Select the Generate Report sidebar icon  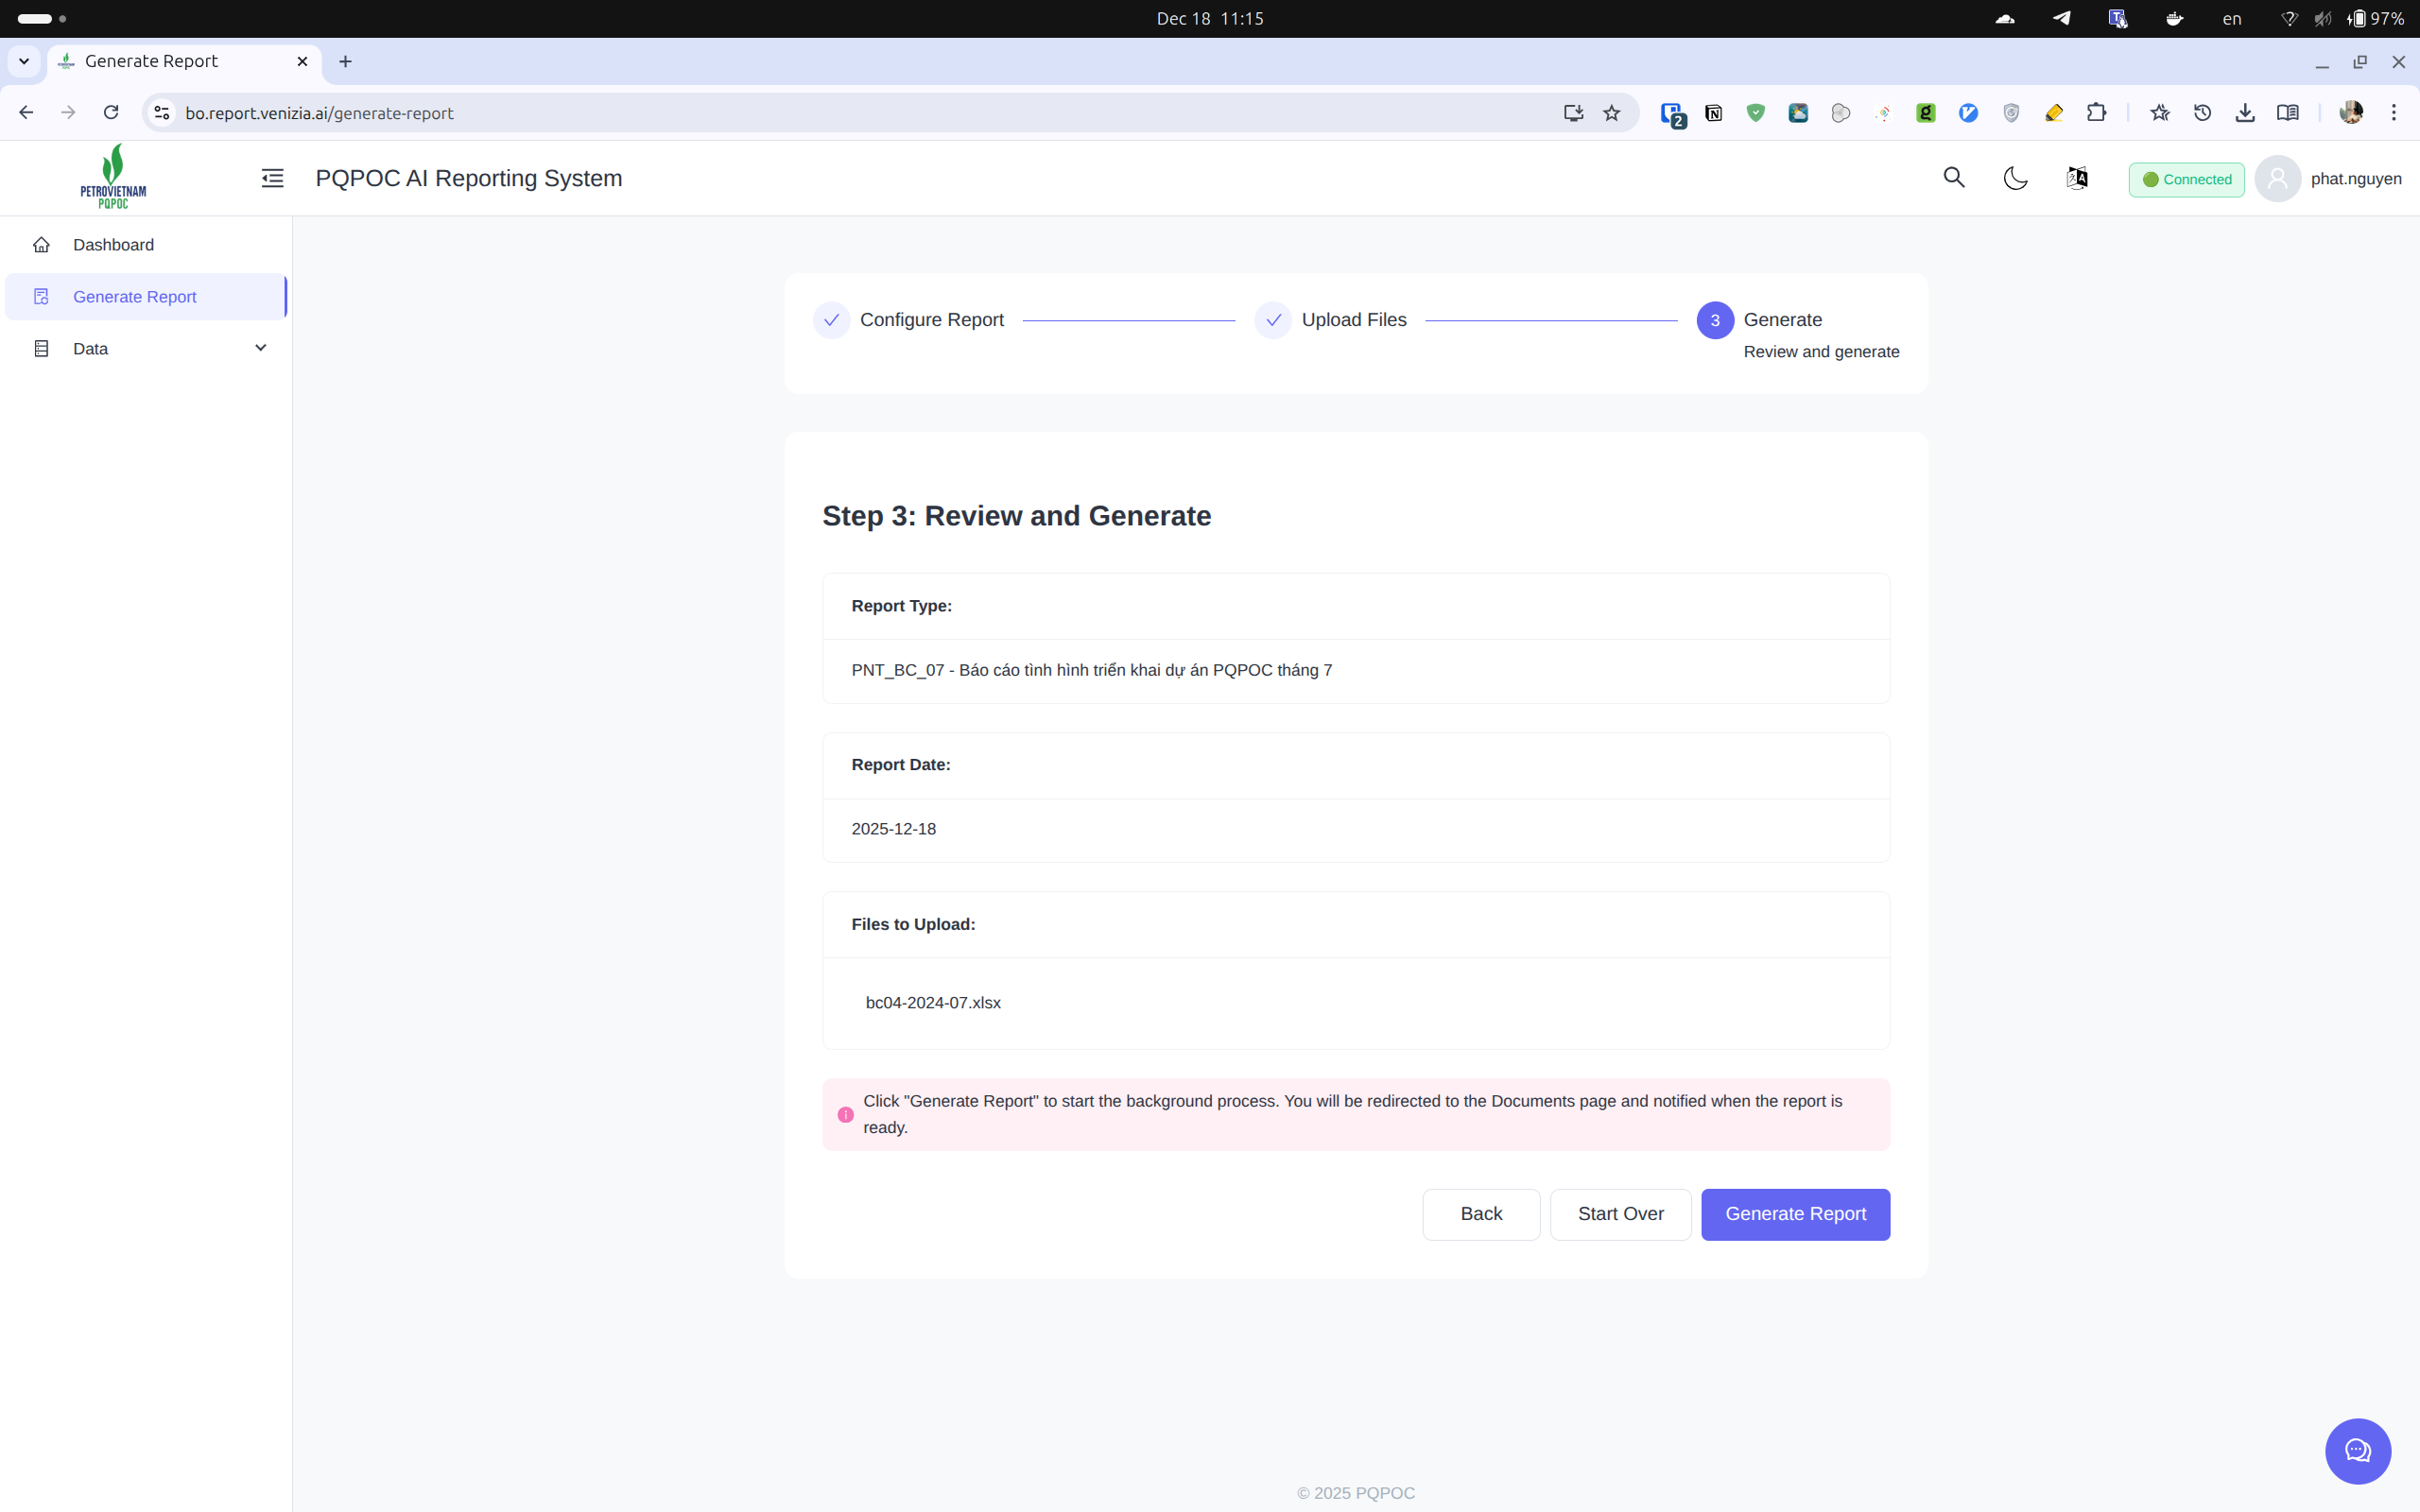42,296
